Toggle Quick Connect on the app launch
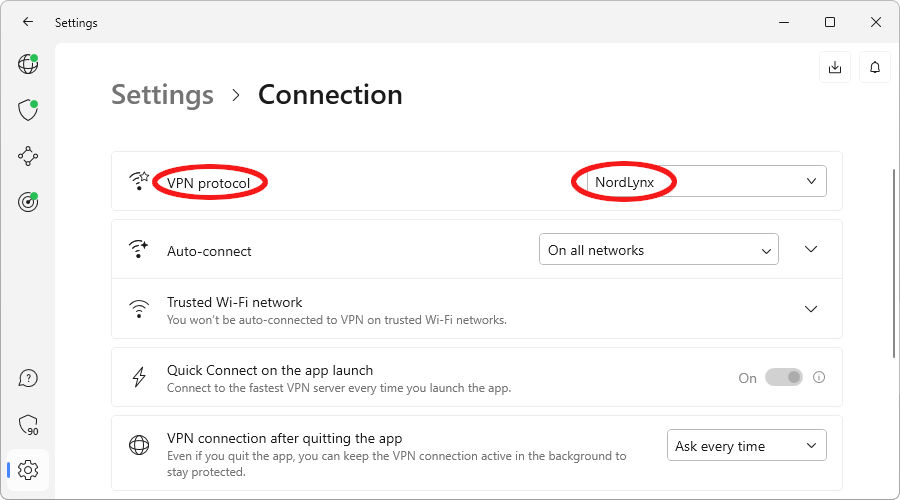This screenshot has height=500, width=900. point(783,377)
